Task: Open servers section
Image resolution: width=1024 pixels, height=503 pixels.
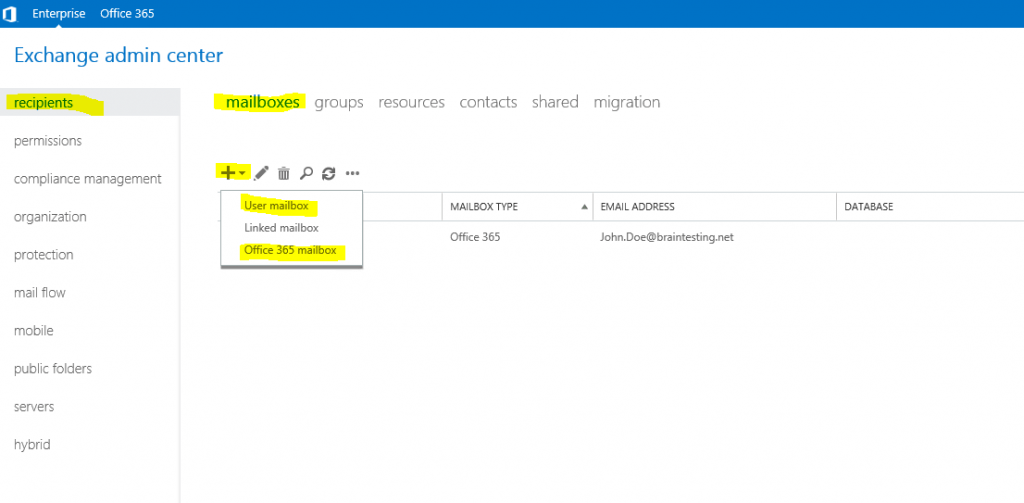Action: (34, 406)
